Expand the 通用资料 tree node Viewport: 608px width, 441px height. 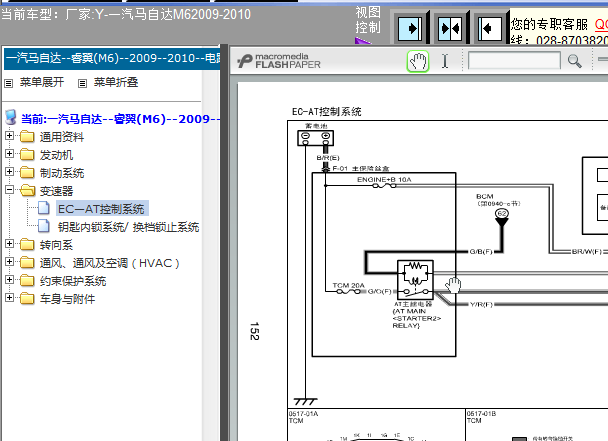tap(10, 136)
